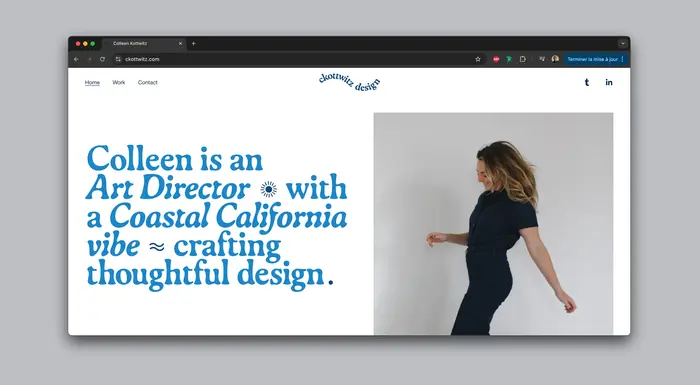This screenshot has height=385, width=700.
Task: Visit the LinkedIn icon link on the site
Action: point(609,82)
